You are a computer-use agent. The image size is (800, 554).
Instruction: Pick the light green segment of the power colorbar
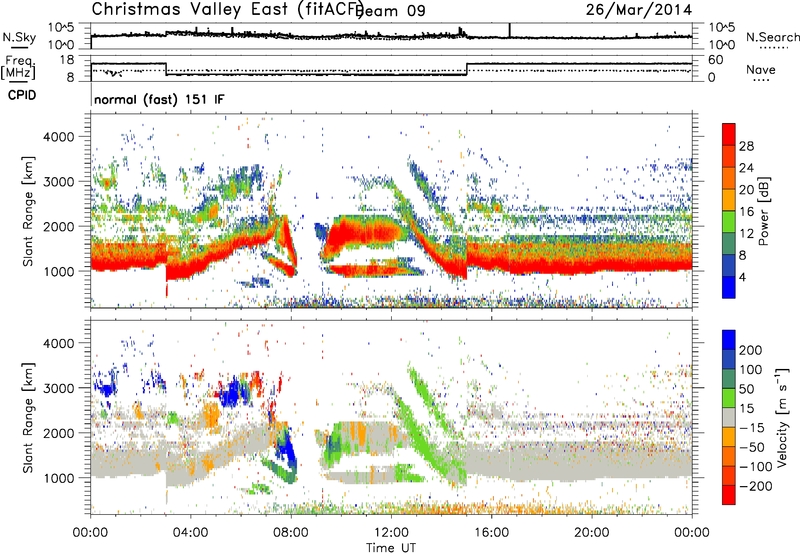(729, 221)
